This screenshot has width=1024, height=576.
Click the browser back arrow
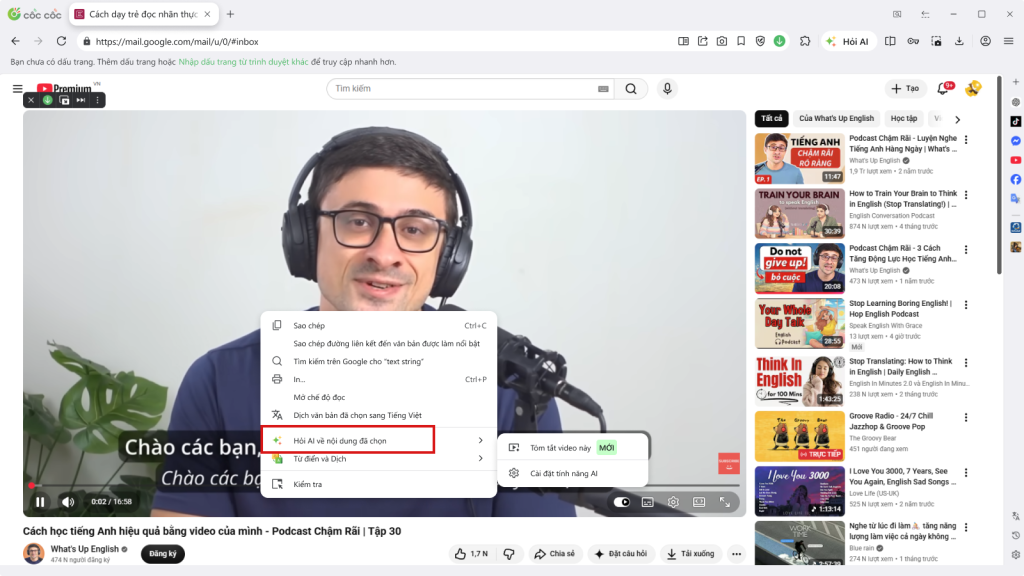pyautogui.click(x=16, y=41)
